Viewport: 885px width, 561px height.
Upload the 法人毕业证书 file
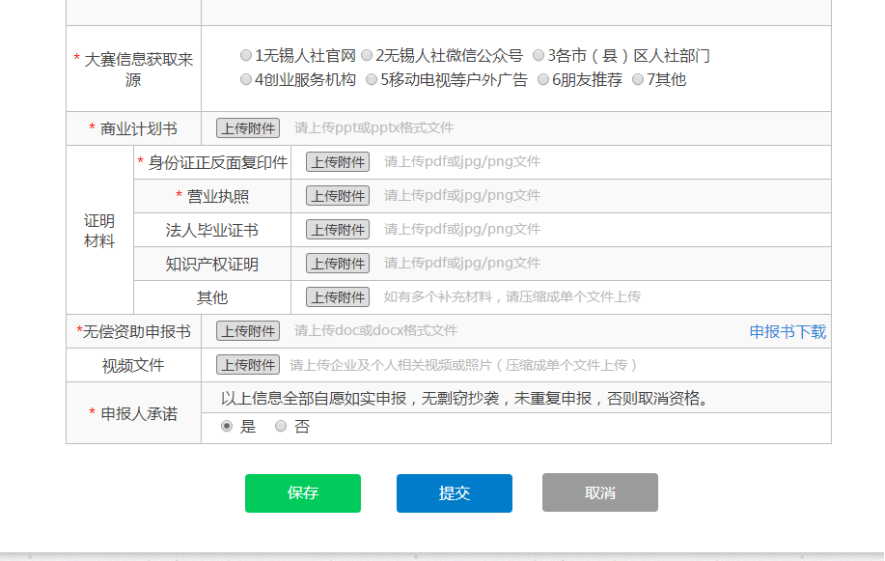tap(337, 230)
